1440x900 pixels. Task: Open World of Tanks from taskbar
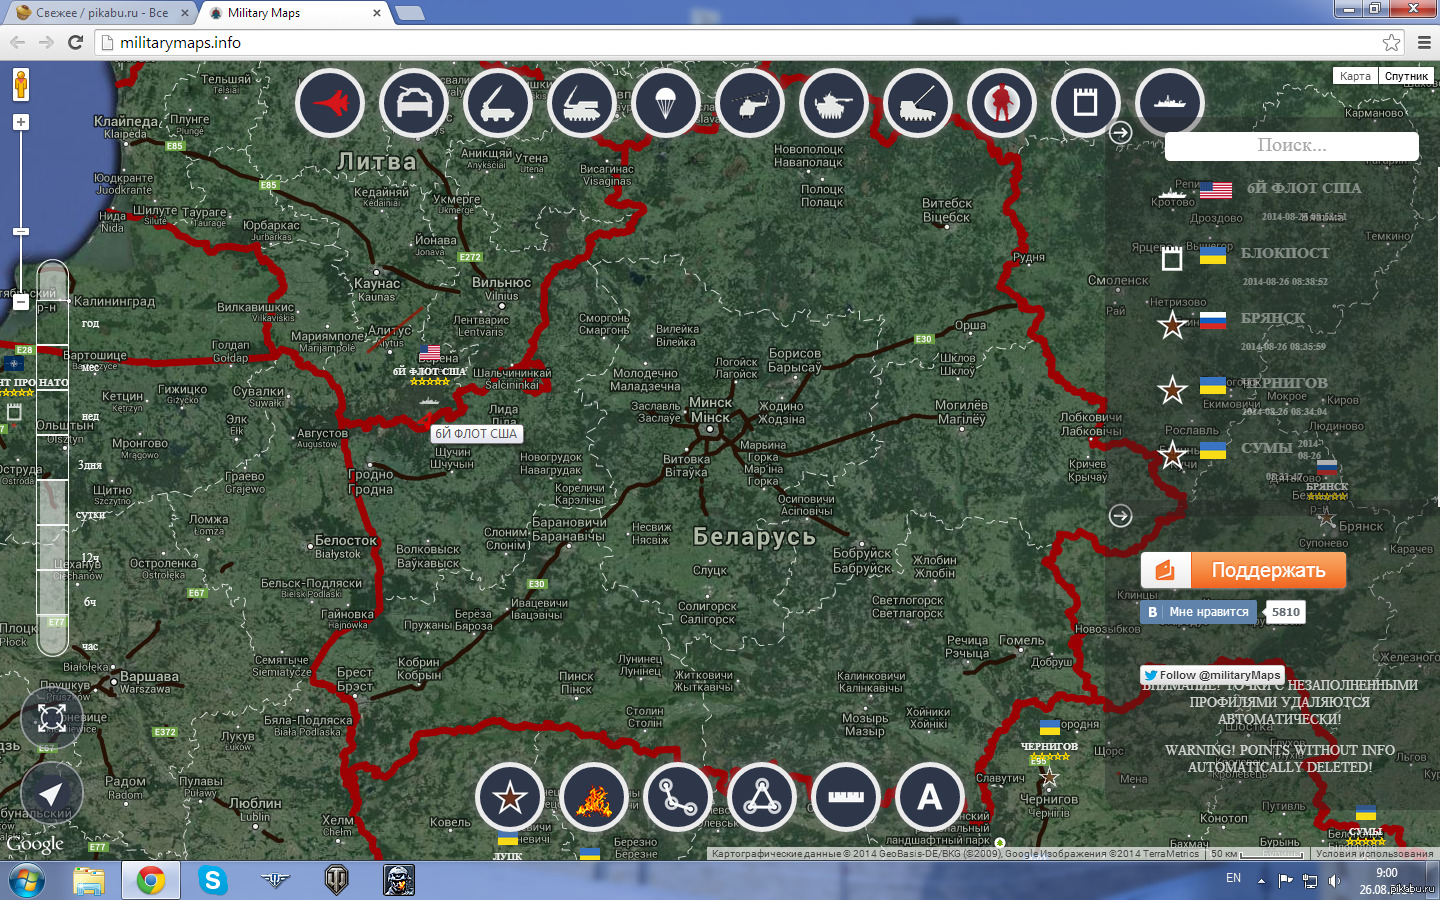coord(337,881)
